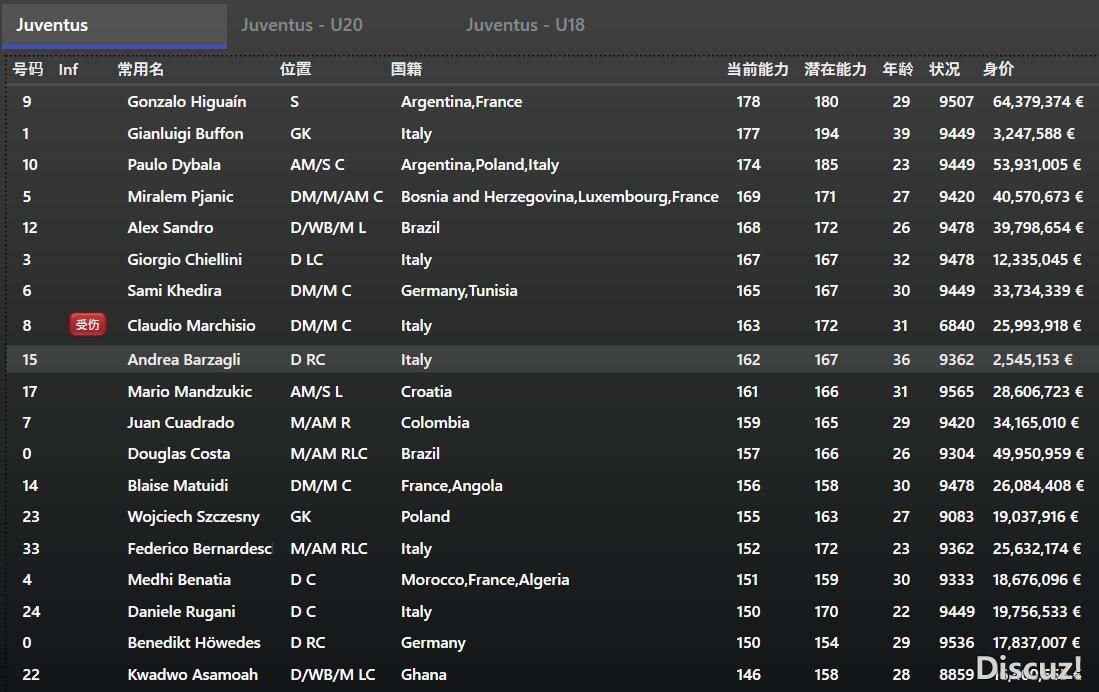Click nationality cell "Poland"
Viewport: 1099px width, 692px height.
[425, 517]
